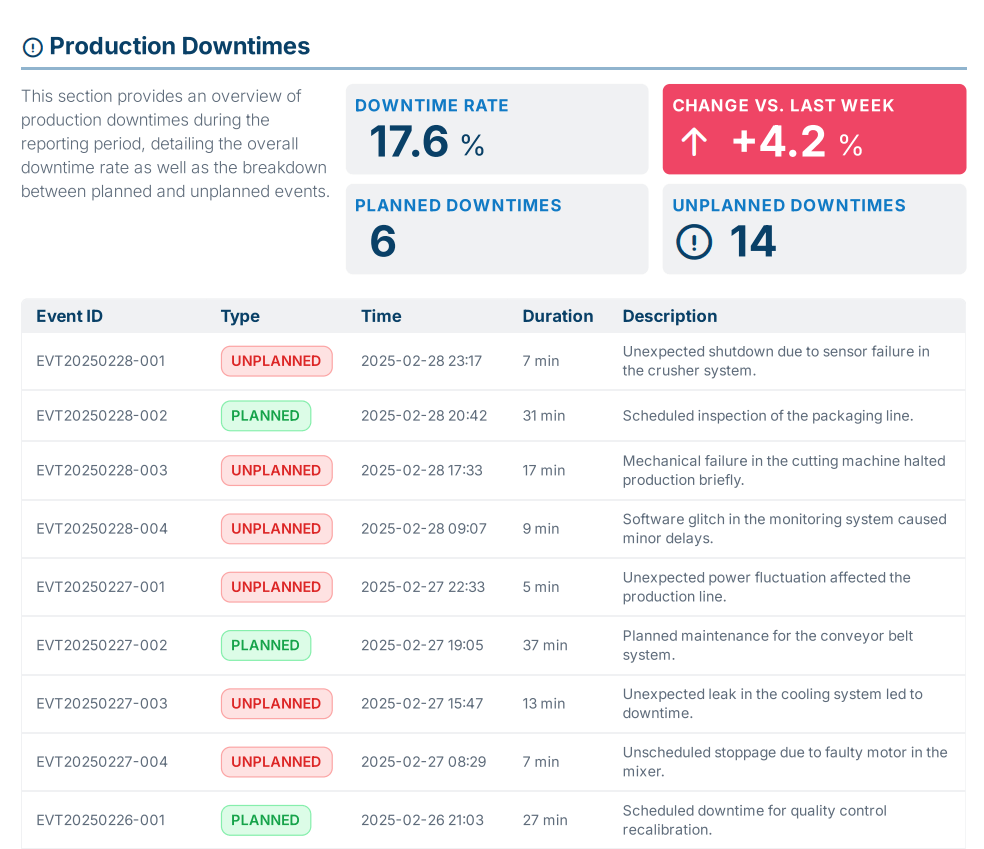The image size is (984, 849).
Task: Click the Downtime Rate 17.6 % card
Action: tap(496, 129)
